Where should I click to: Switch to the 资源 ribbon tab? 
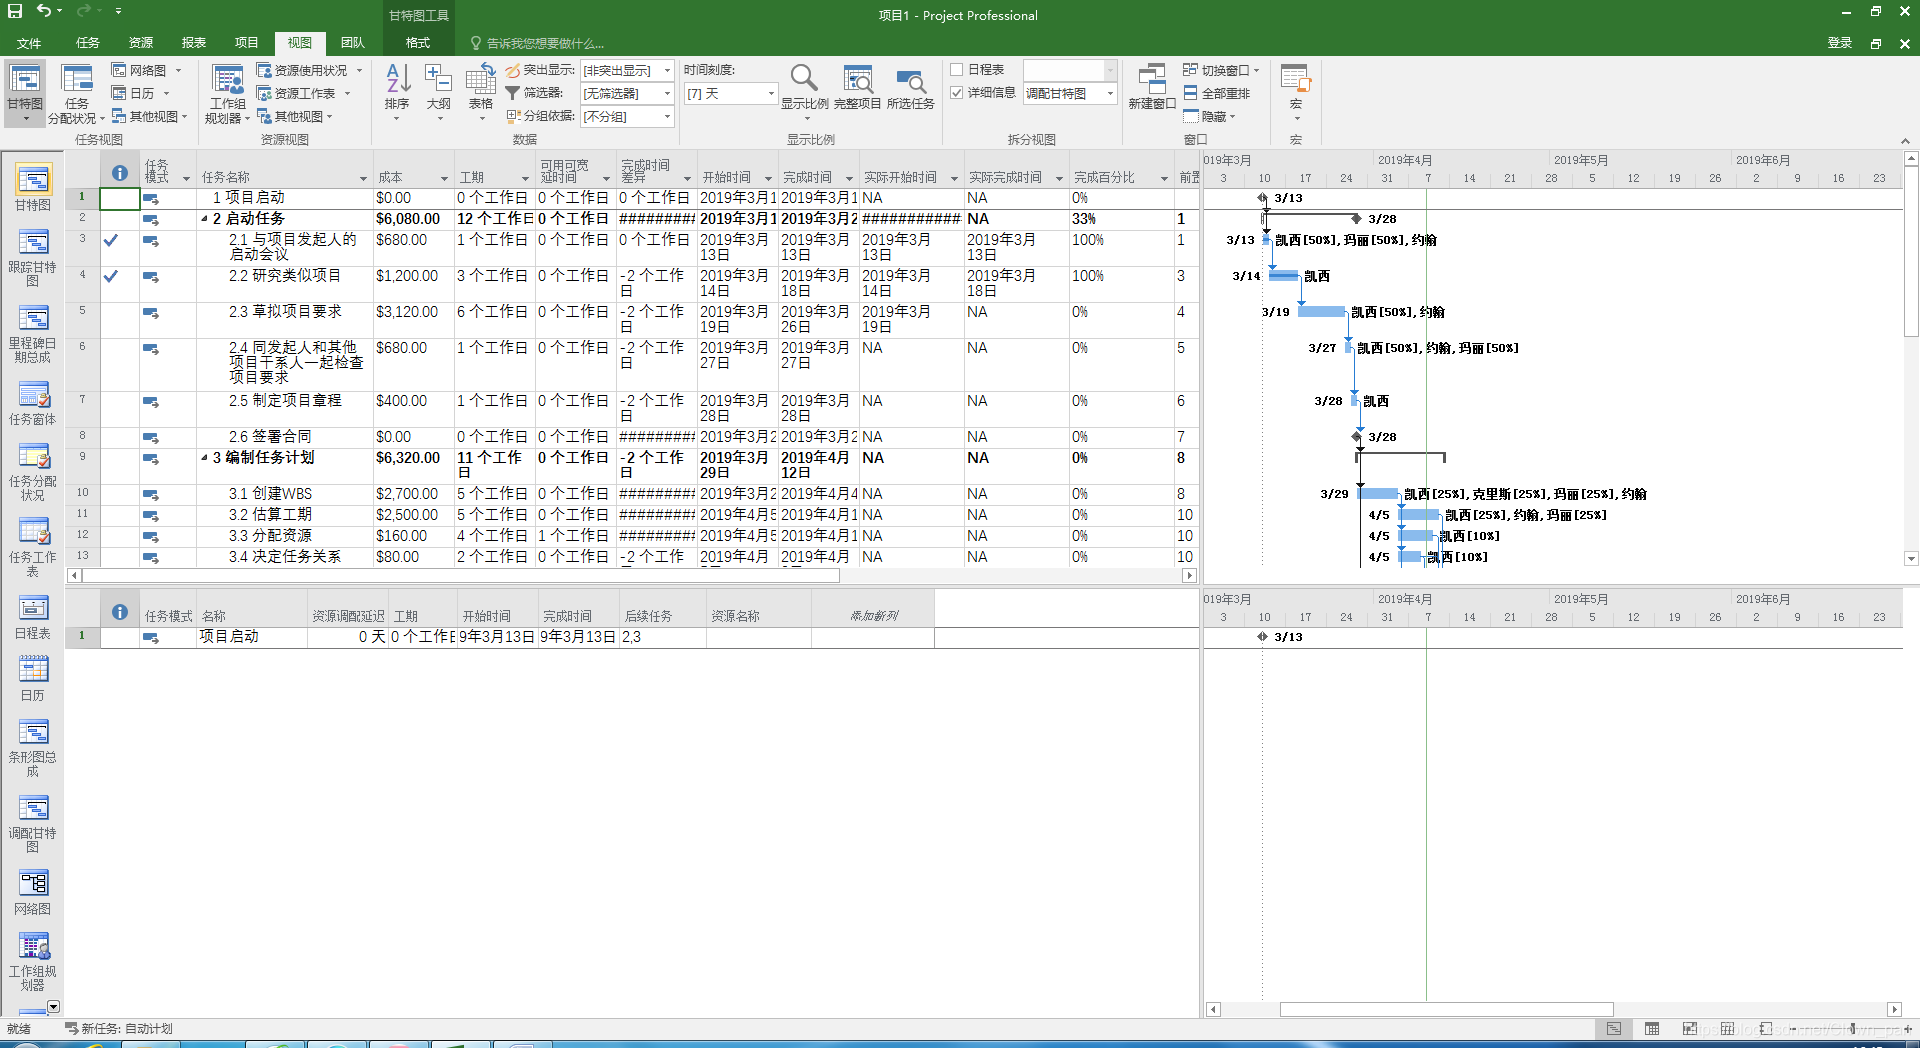click(141, 43)
